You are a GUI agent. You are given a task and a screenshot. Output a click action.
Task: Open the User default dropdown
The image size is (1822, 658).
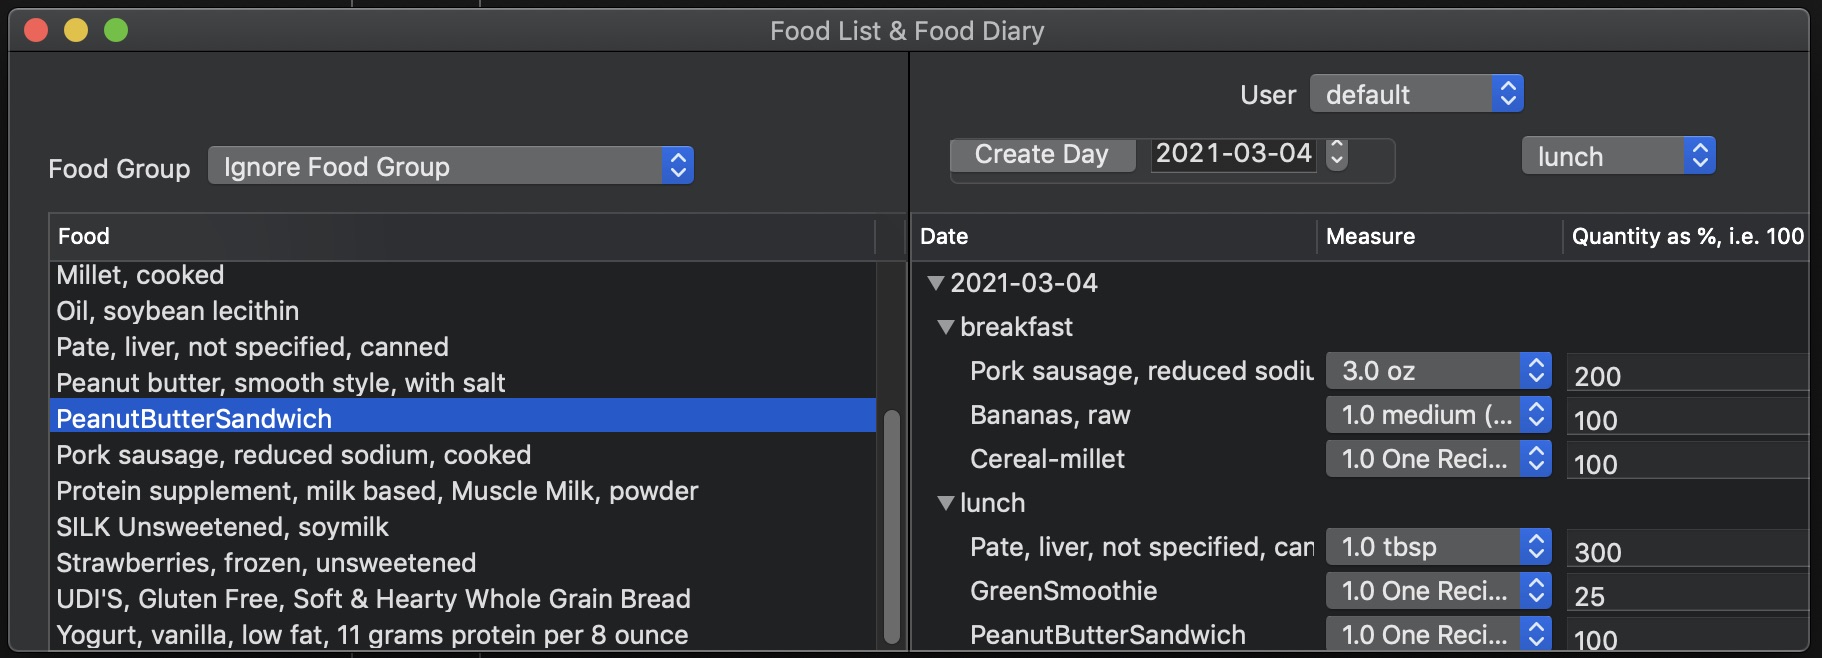pos(1416,94)
